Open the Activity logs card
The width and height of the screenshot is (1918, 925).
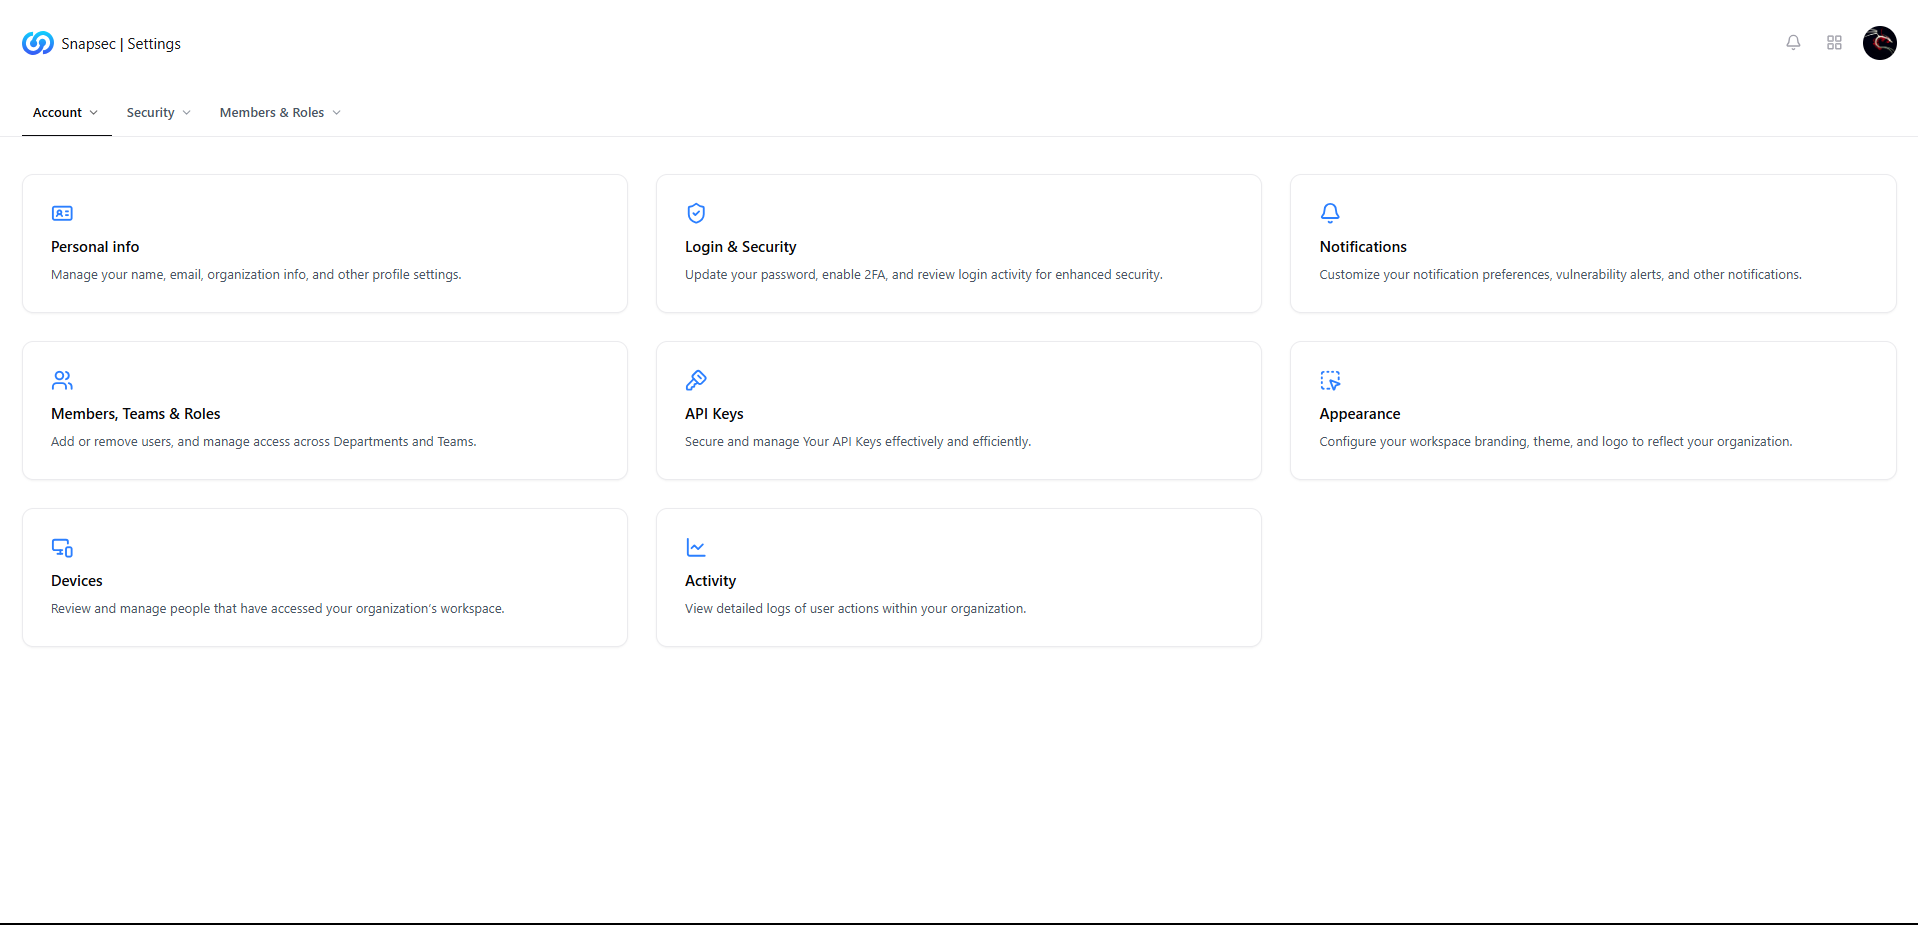pos(958,577)
